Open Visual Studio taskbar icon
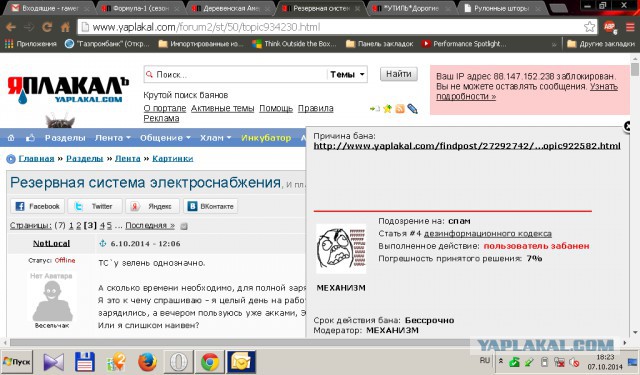Viewport: 640px width, 375px height. click(x=53, y=362)
